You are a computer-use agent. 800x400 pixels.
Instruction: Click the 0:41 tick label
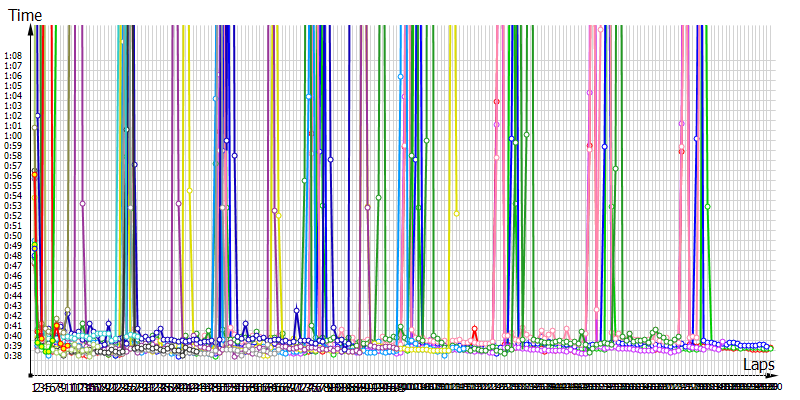coord(13,325)
